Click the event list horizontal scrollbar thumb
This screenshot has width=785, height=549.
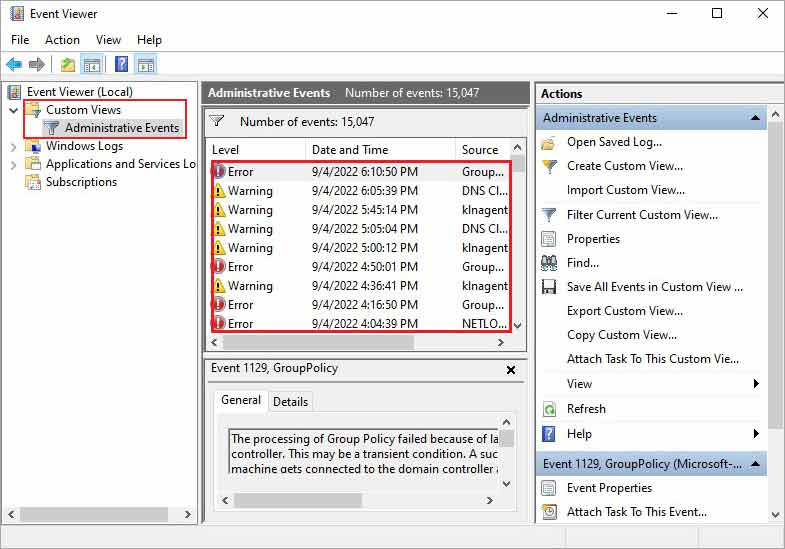point(318,343)
